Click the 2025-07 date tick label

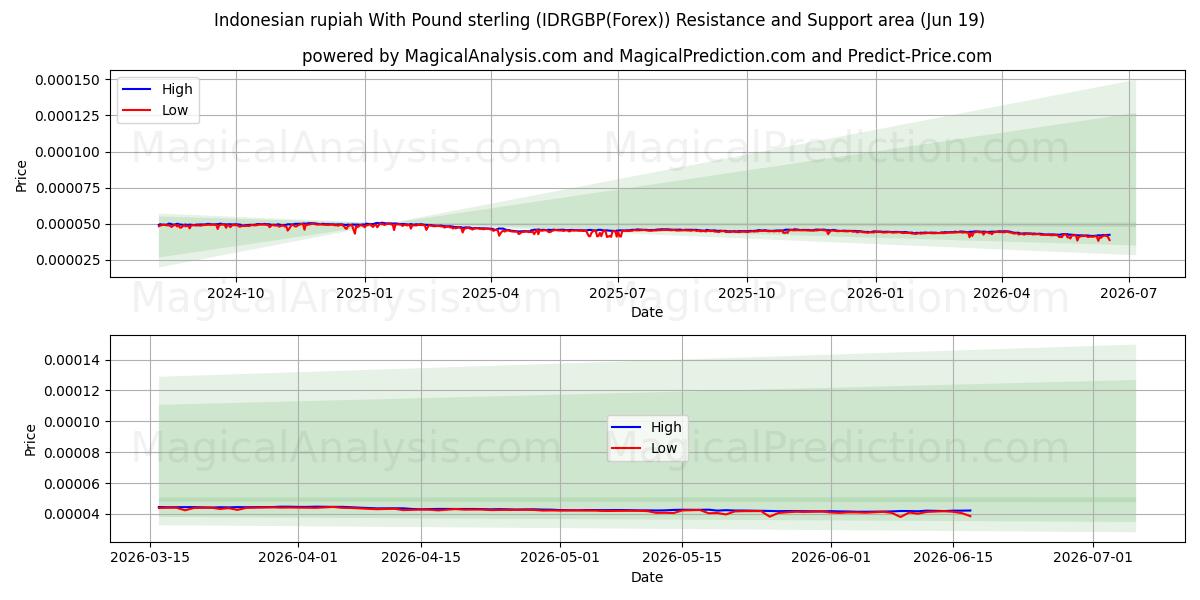(x=617, y=294)
